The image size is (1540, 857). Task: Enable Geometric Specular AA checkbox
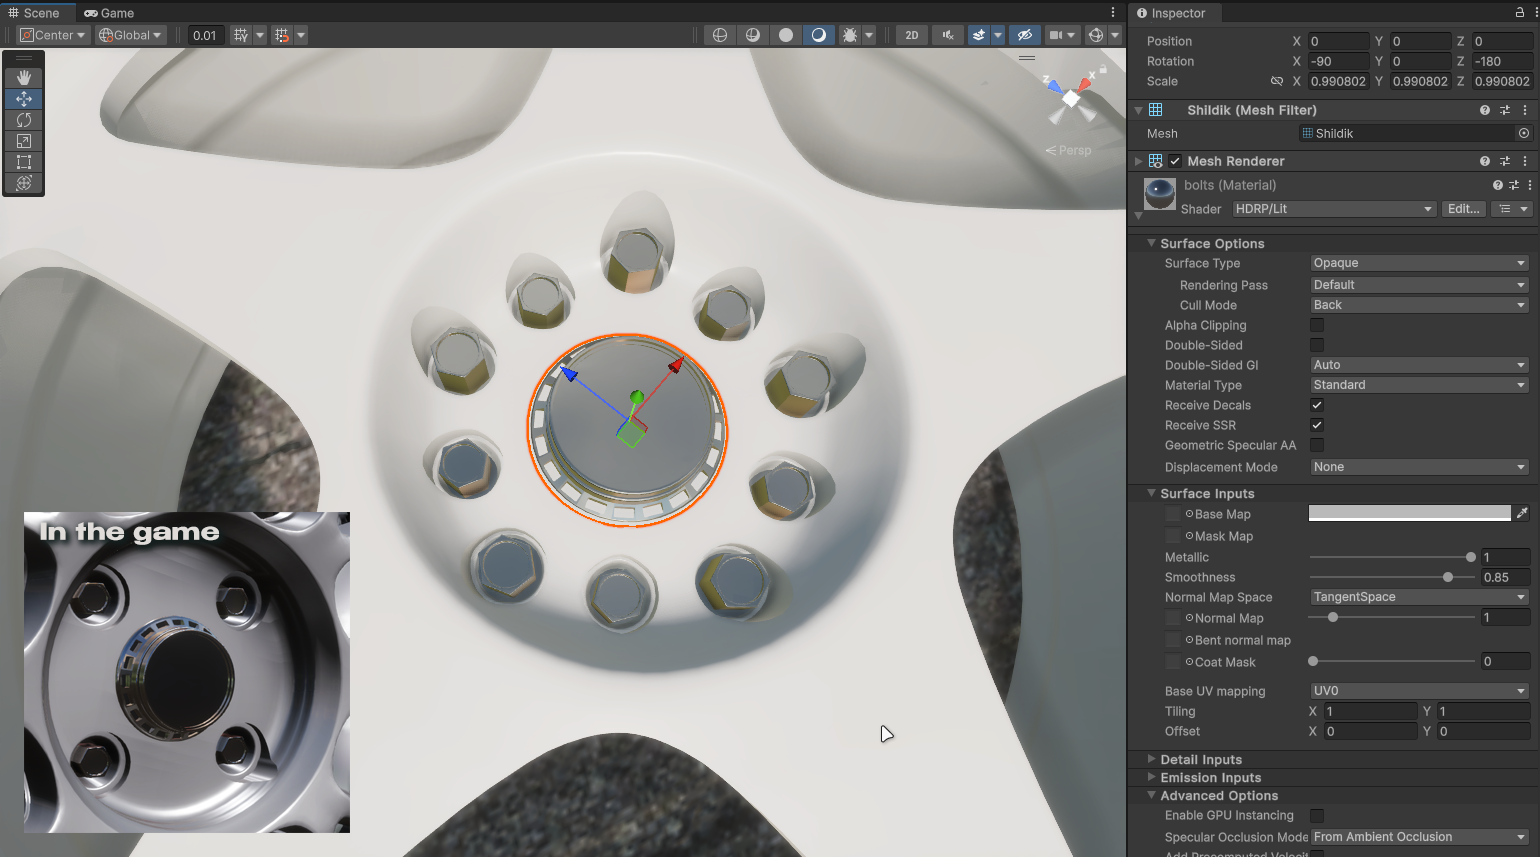coord(1317,445)
